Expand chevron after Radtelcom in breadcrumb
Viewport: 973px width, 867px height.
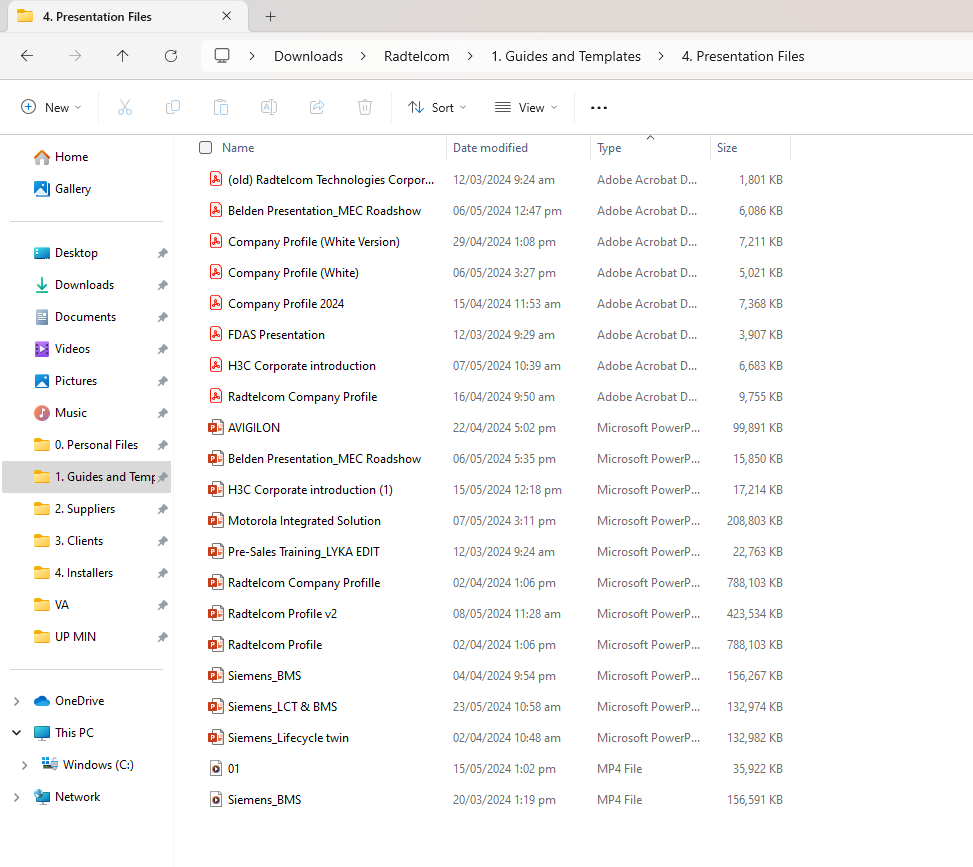pos(470,56)
